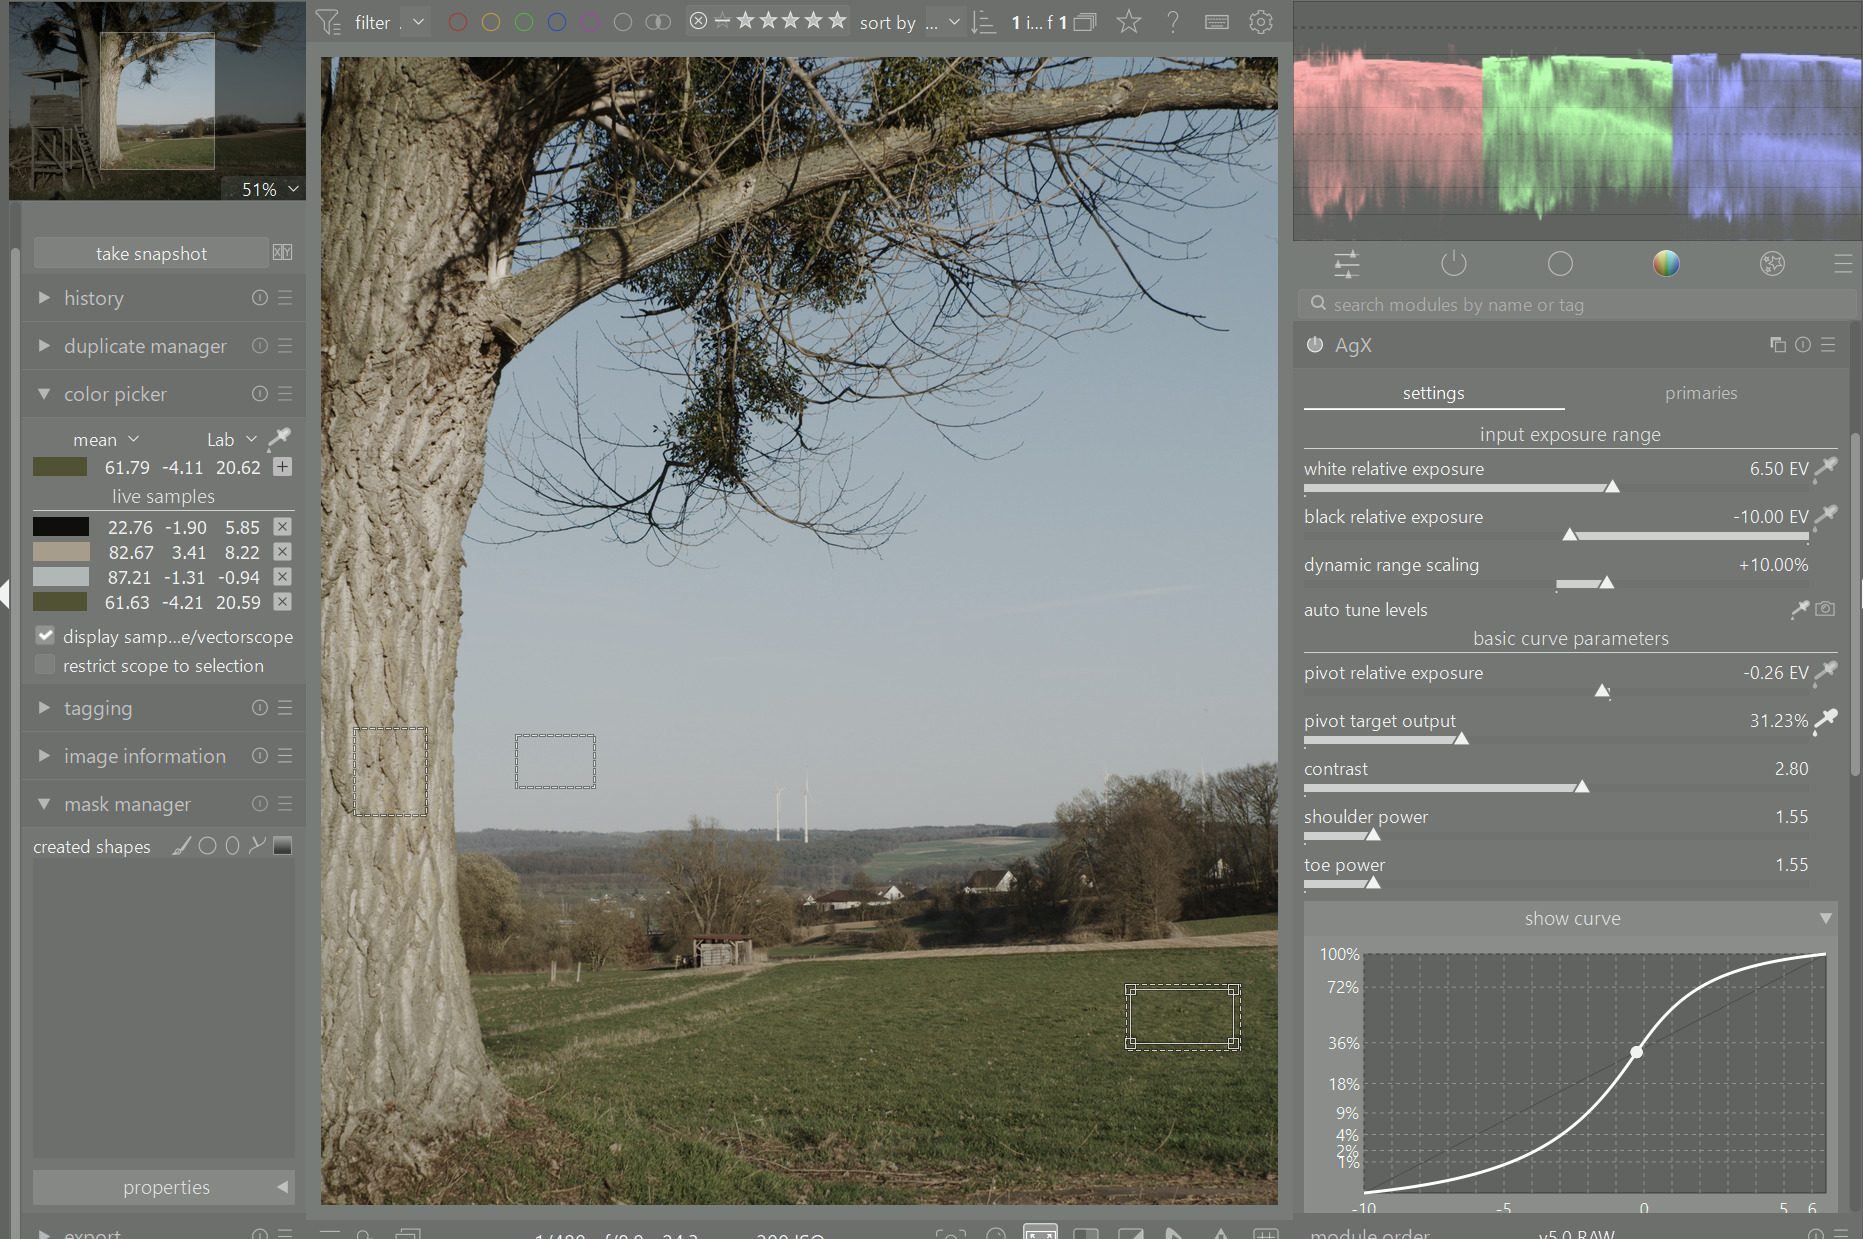Select the ellipse shape tool in mask manager
Image resolution: width=1863 pixels, height=1239 pixels.
pos(232,846)
